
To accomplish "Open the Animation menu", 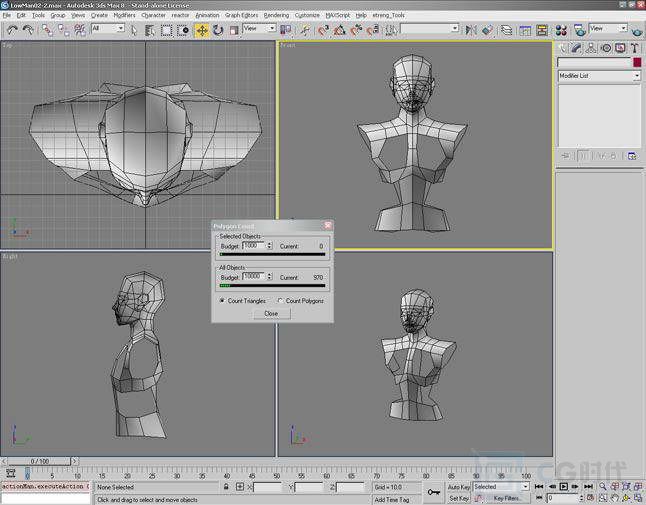I will pos(207,15).
